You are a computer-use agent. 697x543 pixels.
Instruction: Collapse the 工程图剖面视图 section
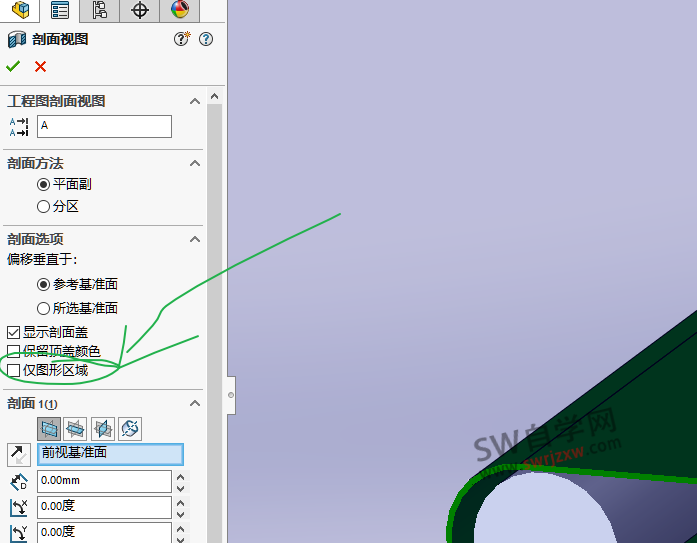point(195,101)
